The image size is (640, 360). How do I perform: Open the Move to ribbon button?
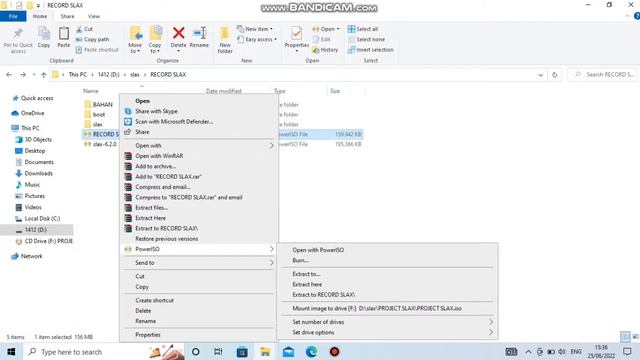click(x=135, y=40)
